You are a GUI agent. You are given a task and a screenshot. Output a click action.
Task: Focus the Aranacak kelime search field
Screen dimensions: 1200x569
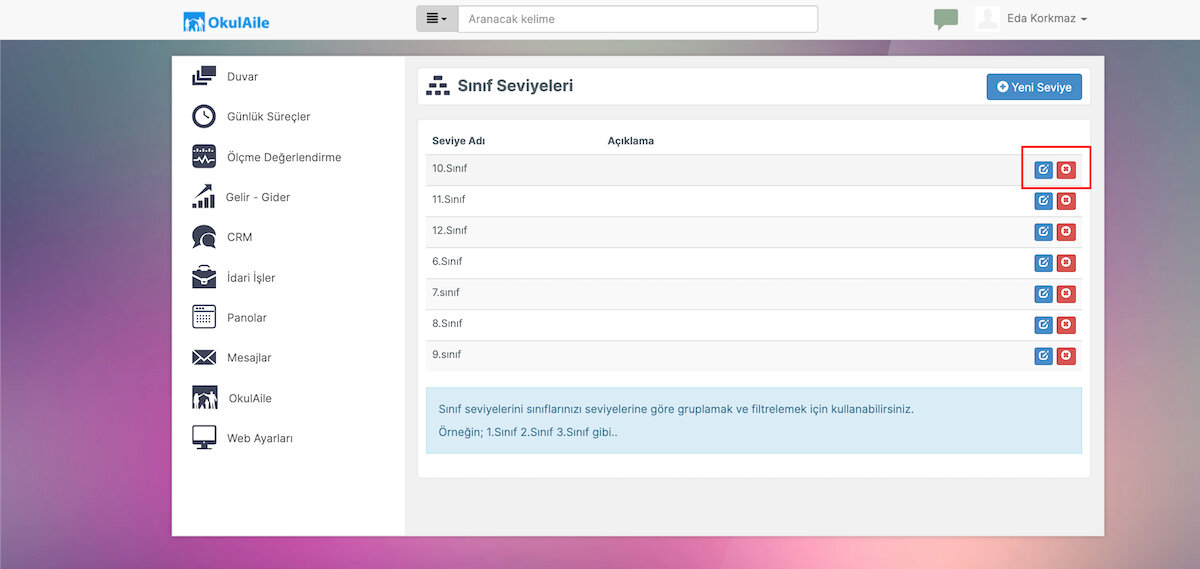click(x=638, y=19)
